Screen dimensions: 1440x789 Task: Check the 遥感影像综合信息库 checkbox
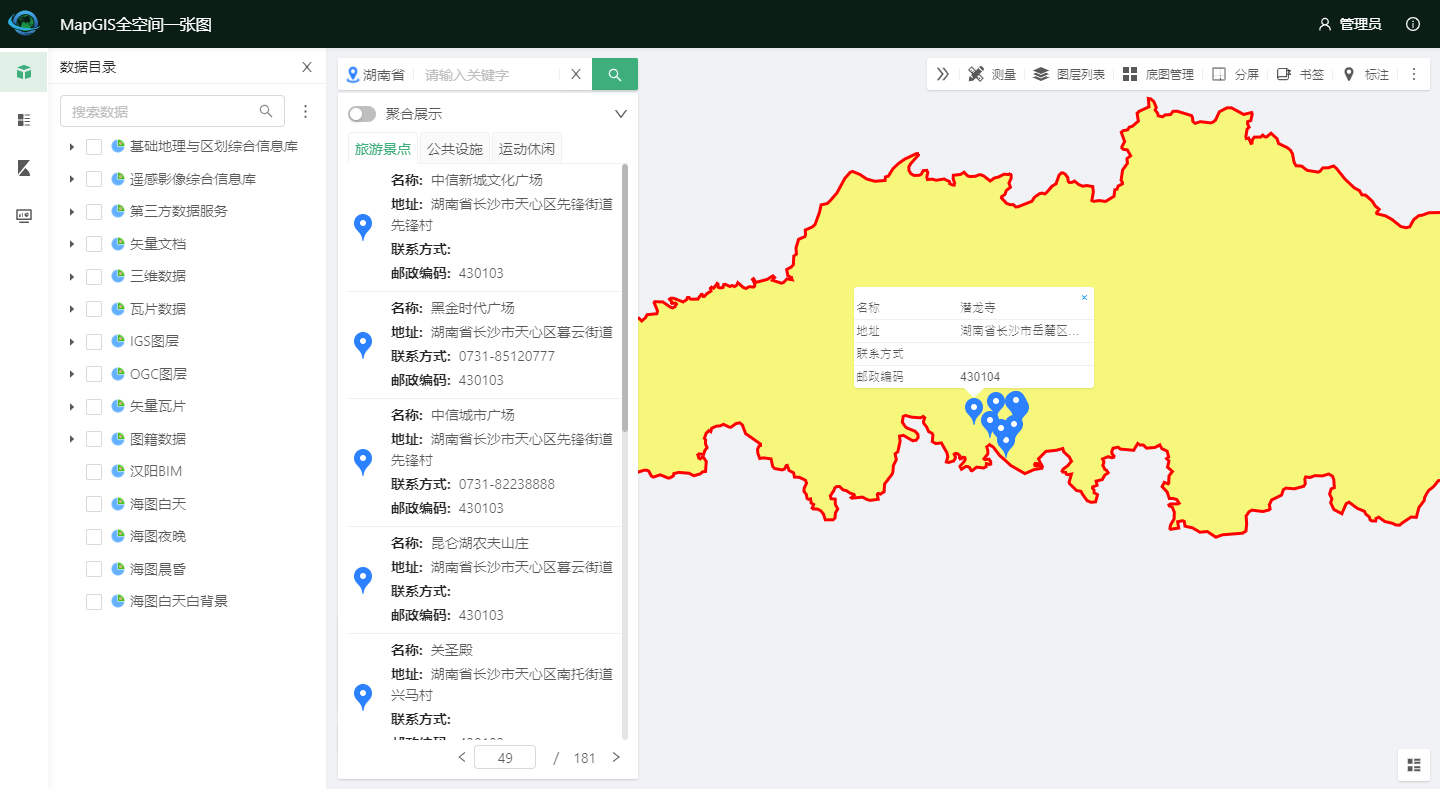click(x=94, y=179)
